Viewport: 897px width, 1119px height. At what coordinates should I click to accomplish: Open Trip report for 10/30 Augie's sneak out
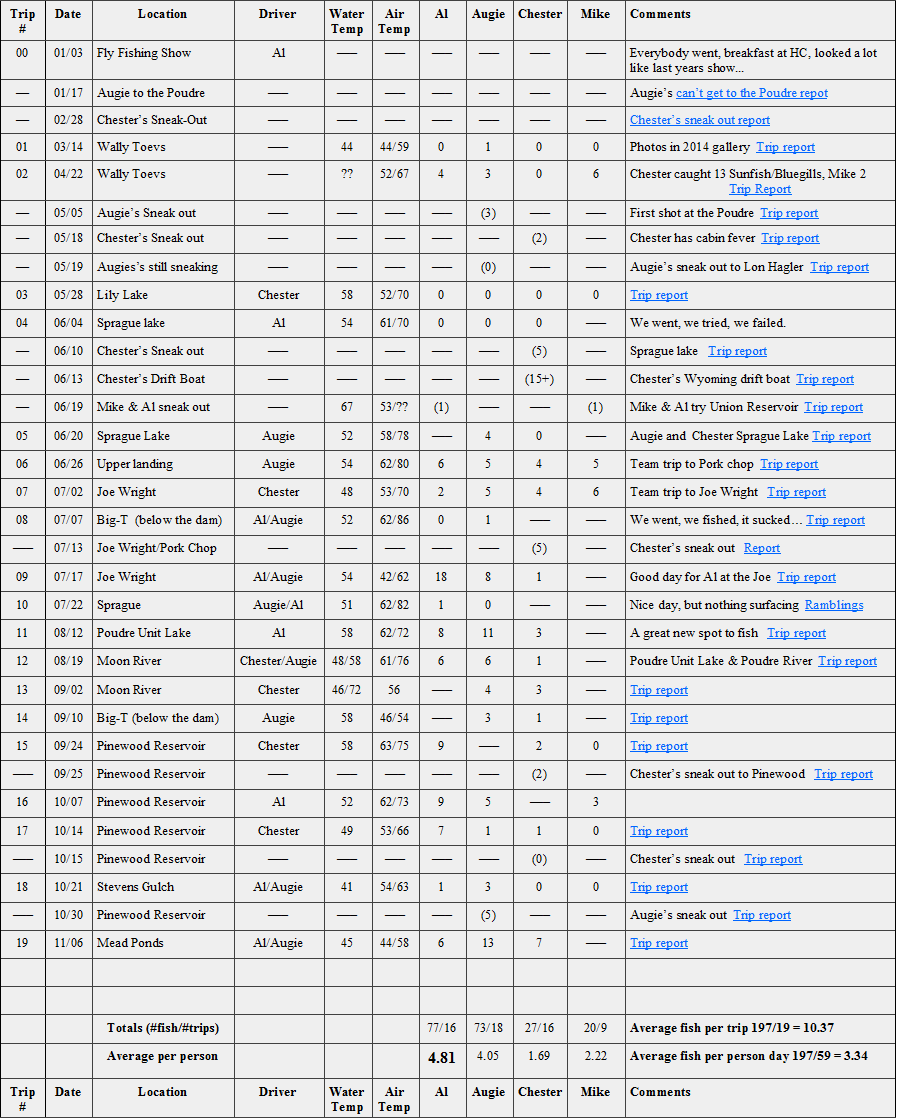click(x=762, y=915)
